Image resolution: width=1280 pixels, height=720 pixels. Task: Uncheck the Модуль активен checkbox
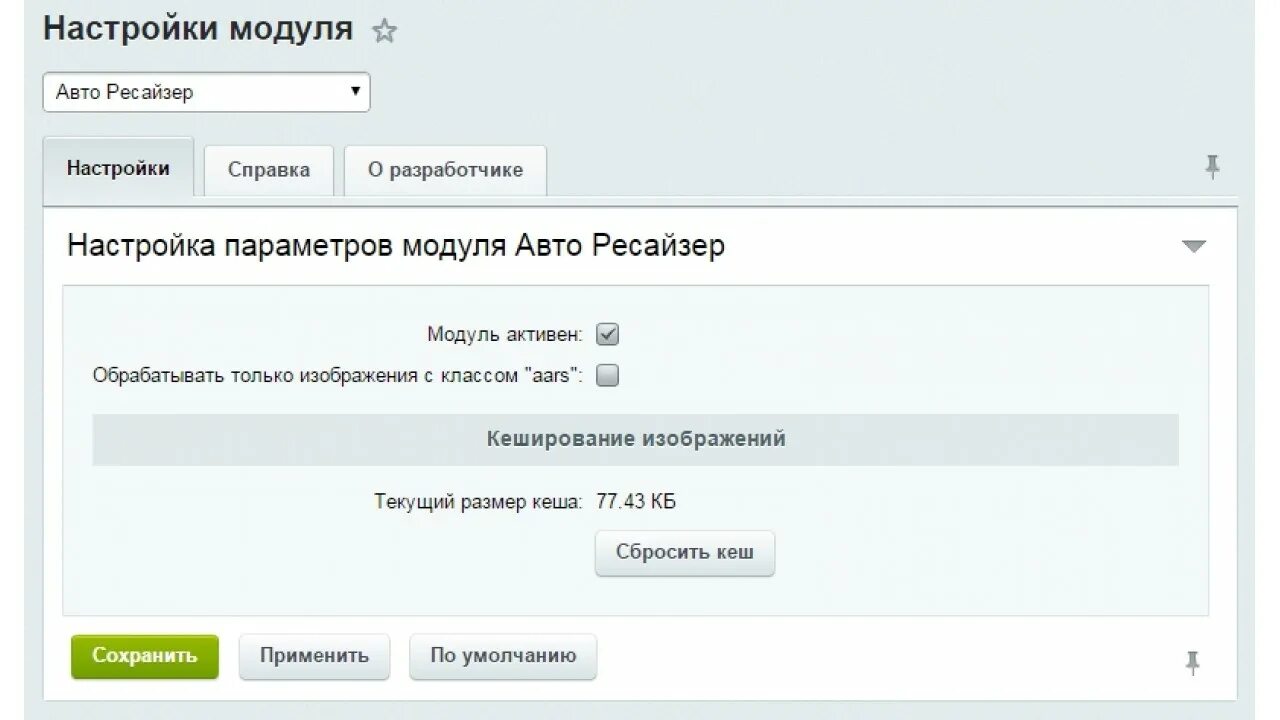click(607, 335)
